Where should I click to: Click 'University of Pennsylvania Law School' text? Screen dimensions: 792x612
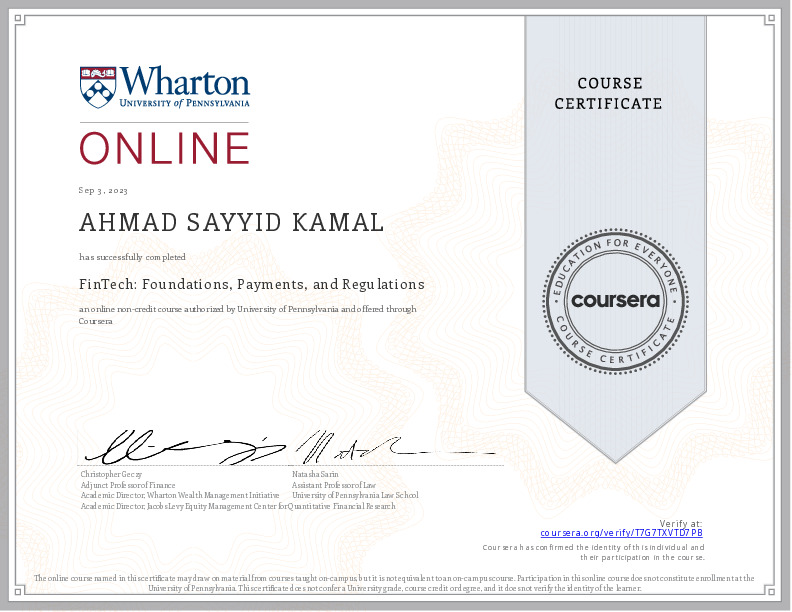tap(355, 495)
